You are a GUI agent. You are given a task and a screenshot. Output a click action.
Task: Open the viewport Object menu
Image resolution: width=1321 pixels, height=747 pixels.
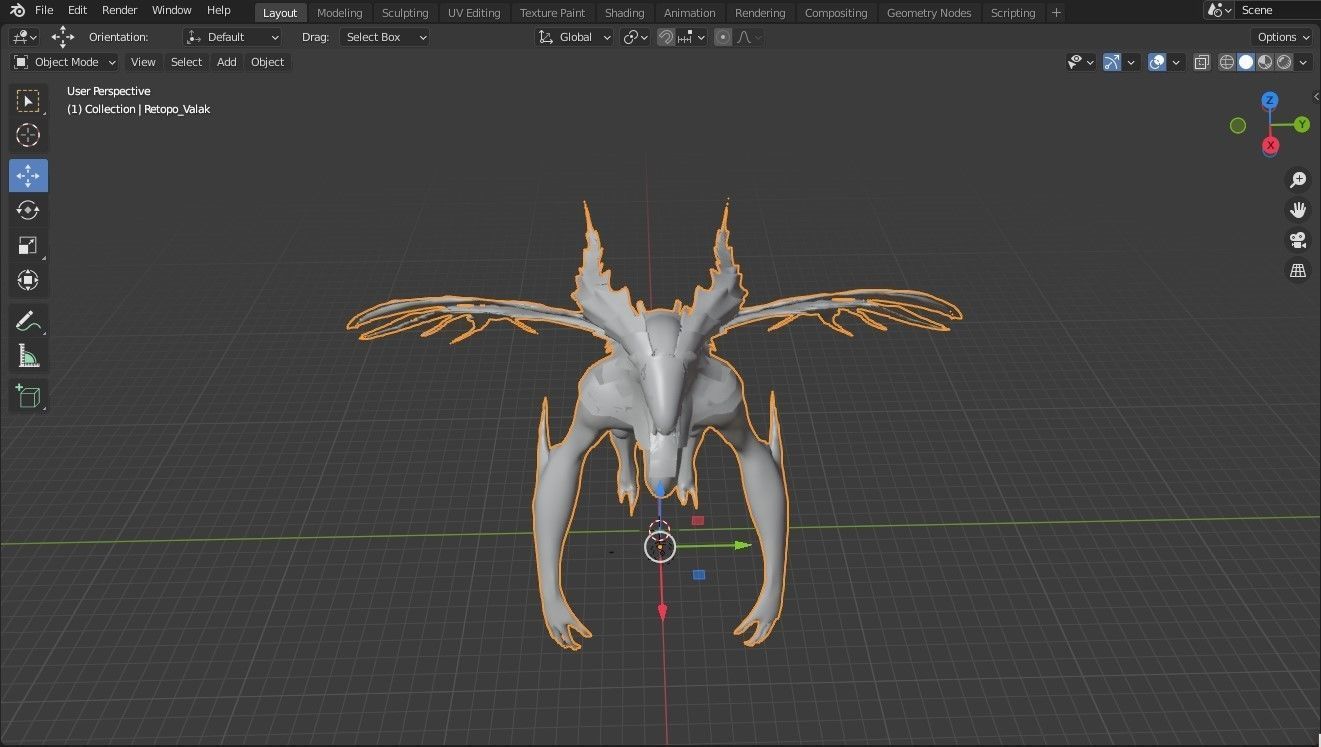(x=267, y=62)
